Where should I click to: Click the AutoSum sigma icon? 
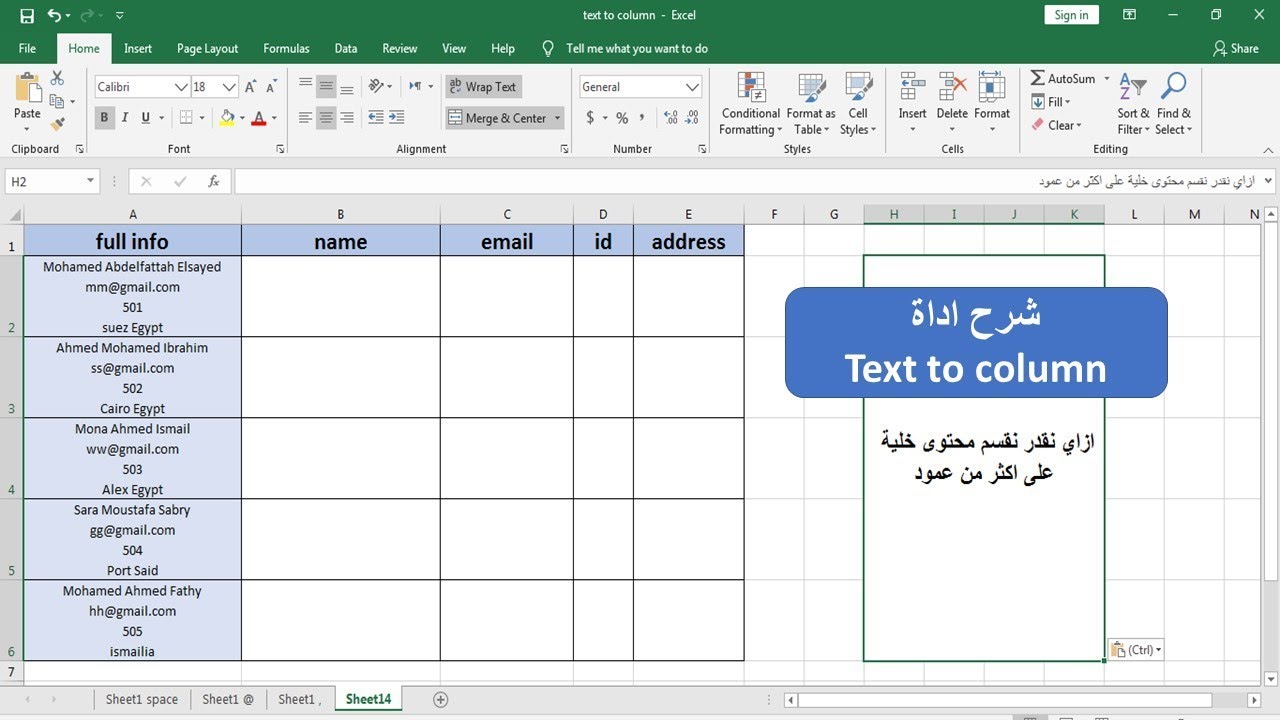click(1038, 78)
